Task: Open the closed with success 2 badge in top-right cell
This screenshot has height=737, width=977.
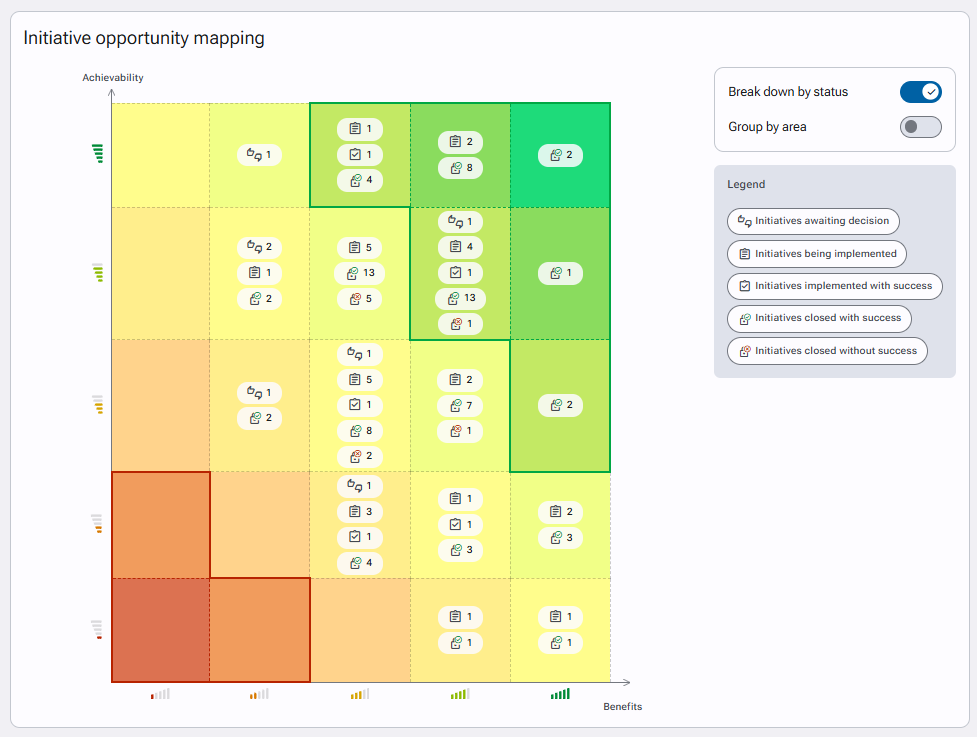Action: (x=560, y=155)
